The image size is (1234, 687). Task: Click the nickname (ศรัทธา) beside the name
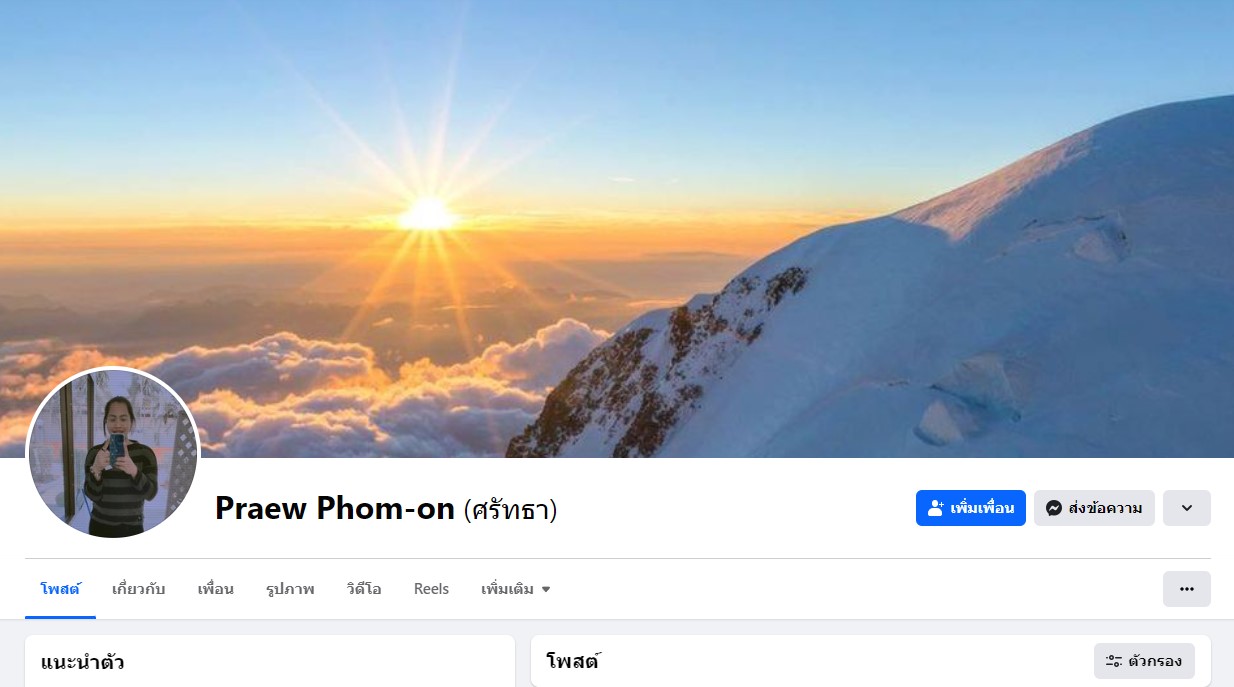point(510,510)
